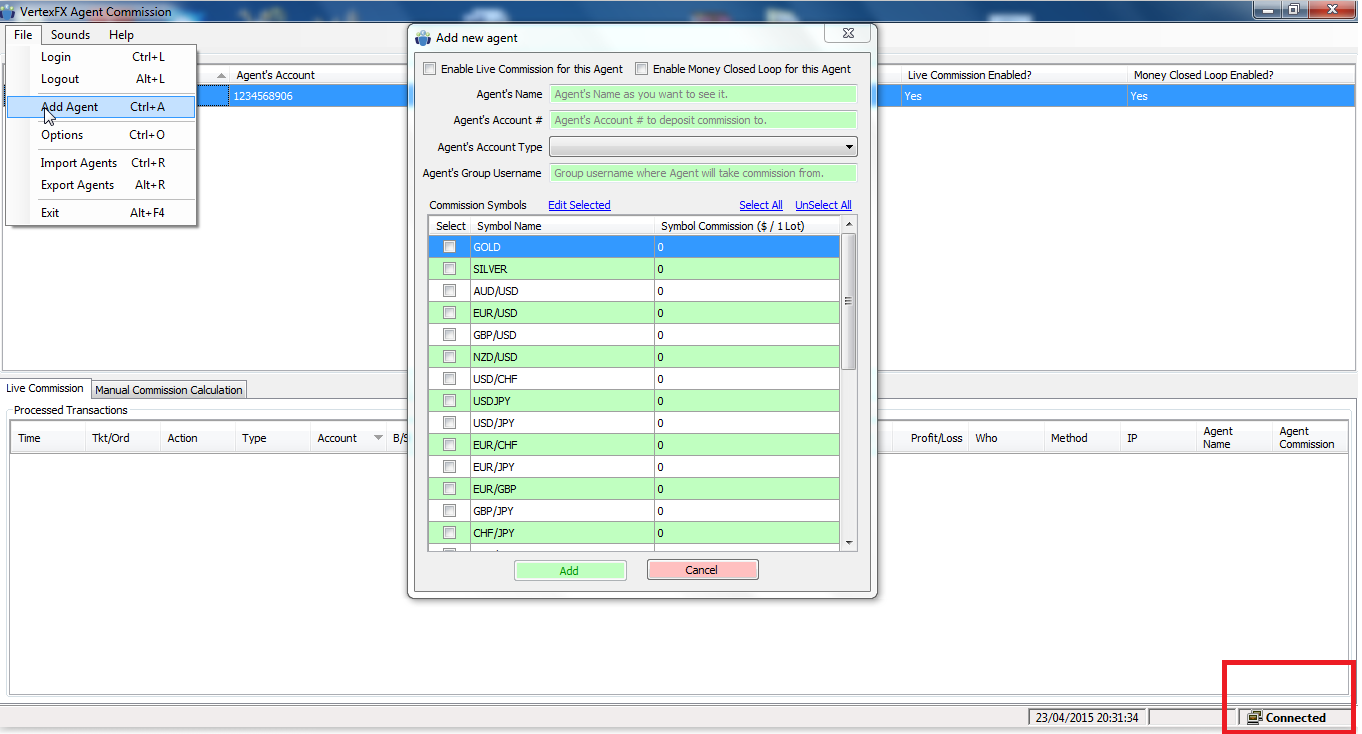Tick the EUR/CHF symbol checkbox
The height and width of the screenshot is (734, 1362).
tap(450, 445)
